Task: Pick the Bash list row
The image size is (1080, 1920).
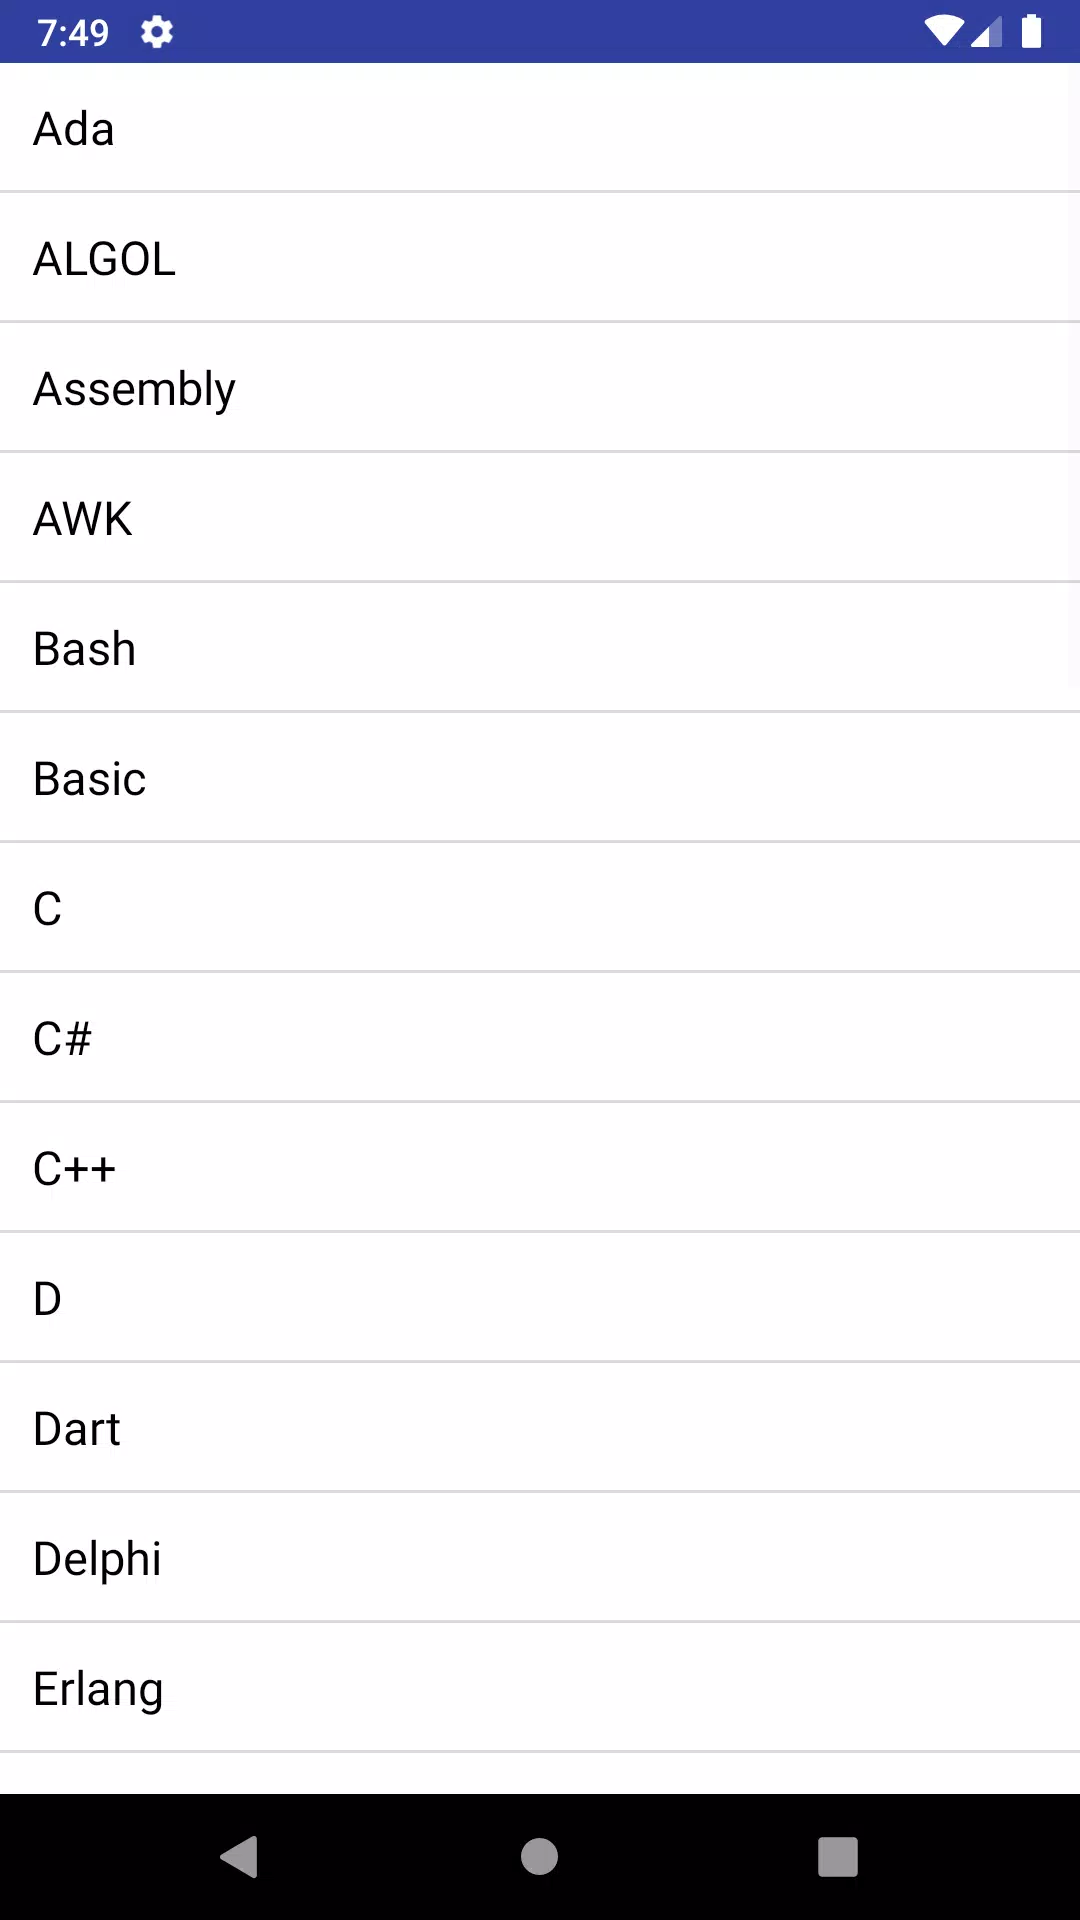Action: click(x=540, y=647)
